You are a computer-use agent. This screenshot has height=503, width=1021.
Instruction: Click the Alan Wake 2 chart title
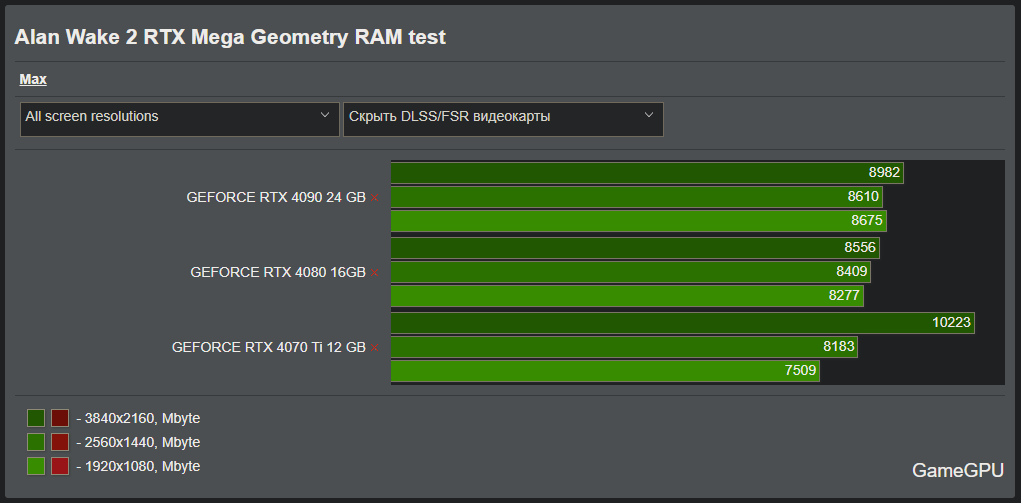230,37
